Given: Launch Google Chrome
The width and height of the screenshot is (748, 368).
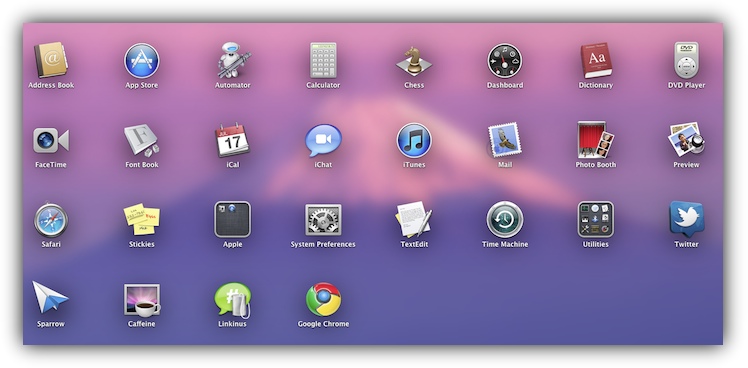Looking at the screenshot, I should pyautogui.click(x=323, y=299).
